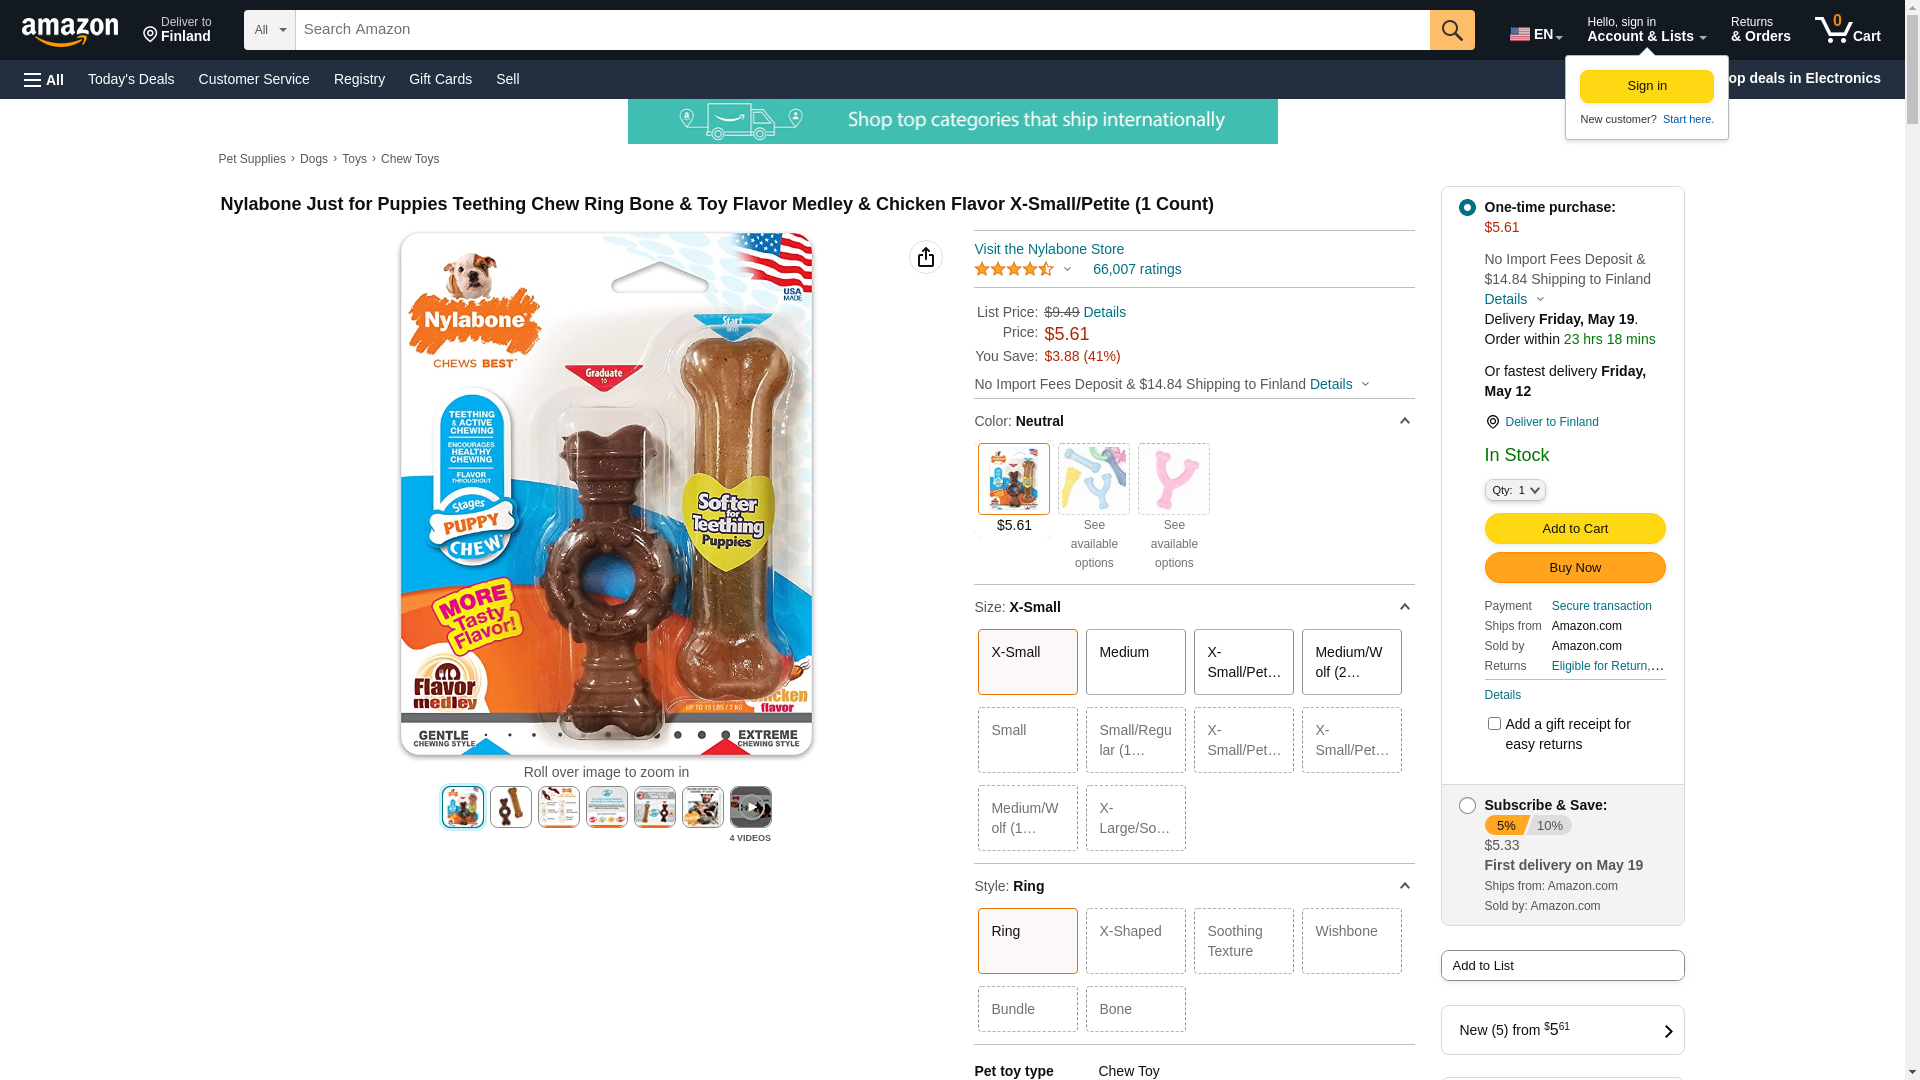This screenshot has width=1920, height=1080.
Task: Open the search category All dropdown
Action: click(270, 30)
